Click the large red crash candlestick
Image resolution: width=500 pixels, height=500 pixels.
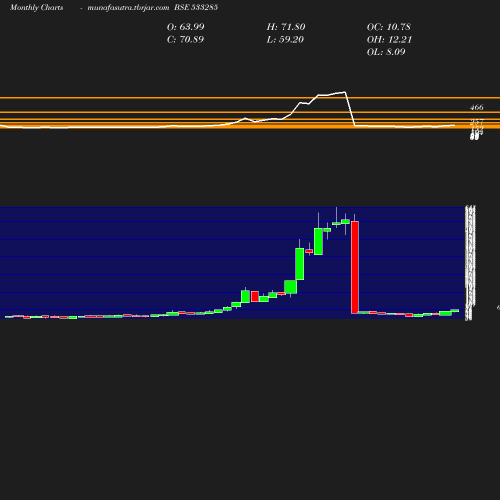pos(355,267)
